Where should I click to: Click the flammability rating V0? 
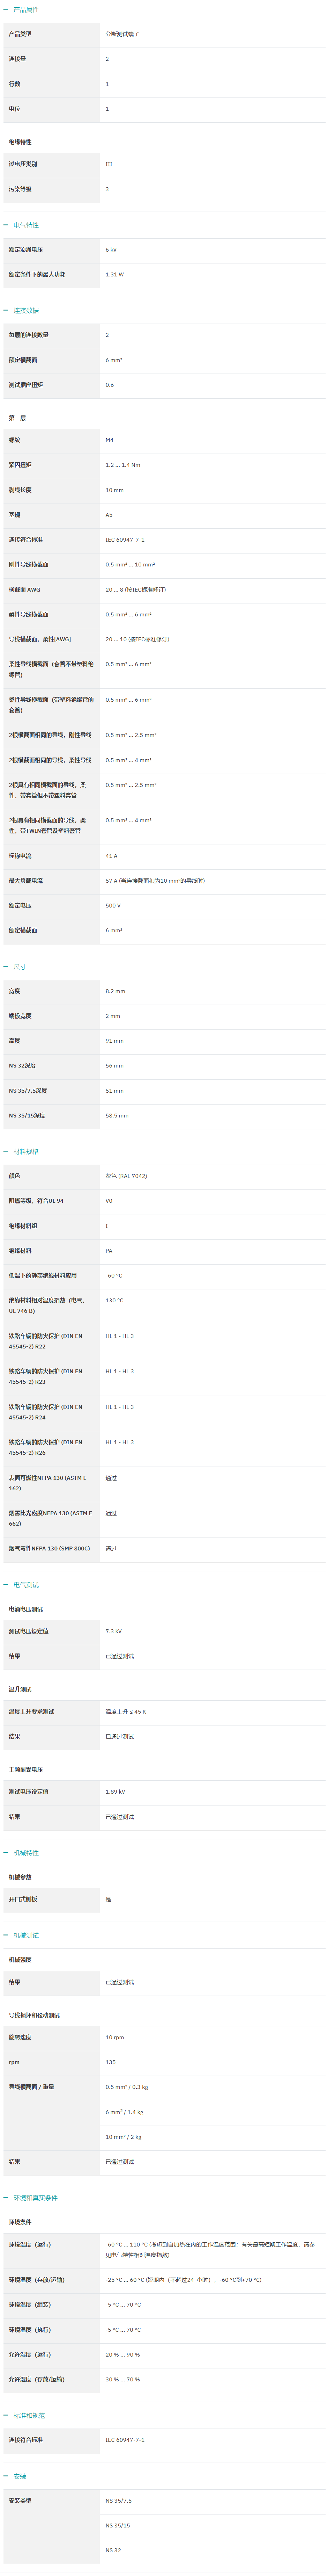109,1201
